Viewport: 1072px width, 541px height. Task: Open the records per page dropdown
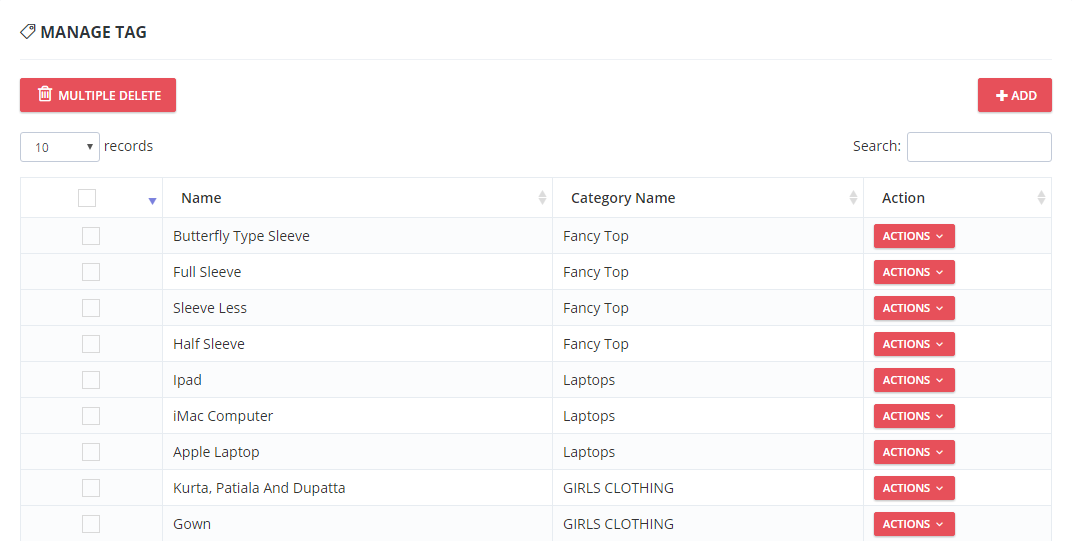point(60,147)
